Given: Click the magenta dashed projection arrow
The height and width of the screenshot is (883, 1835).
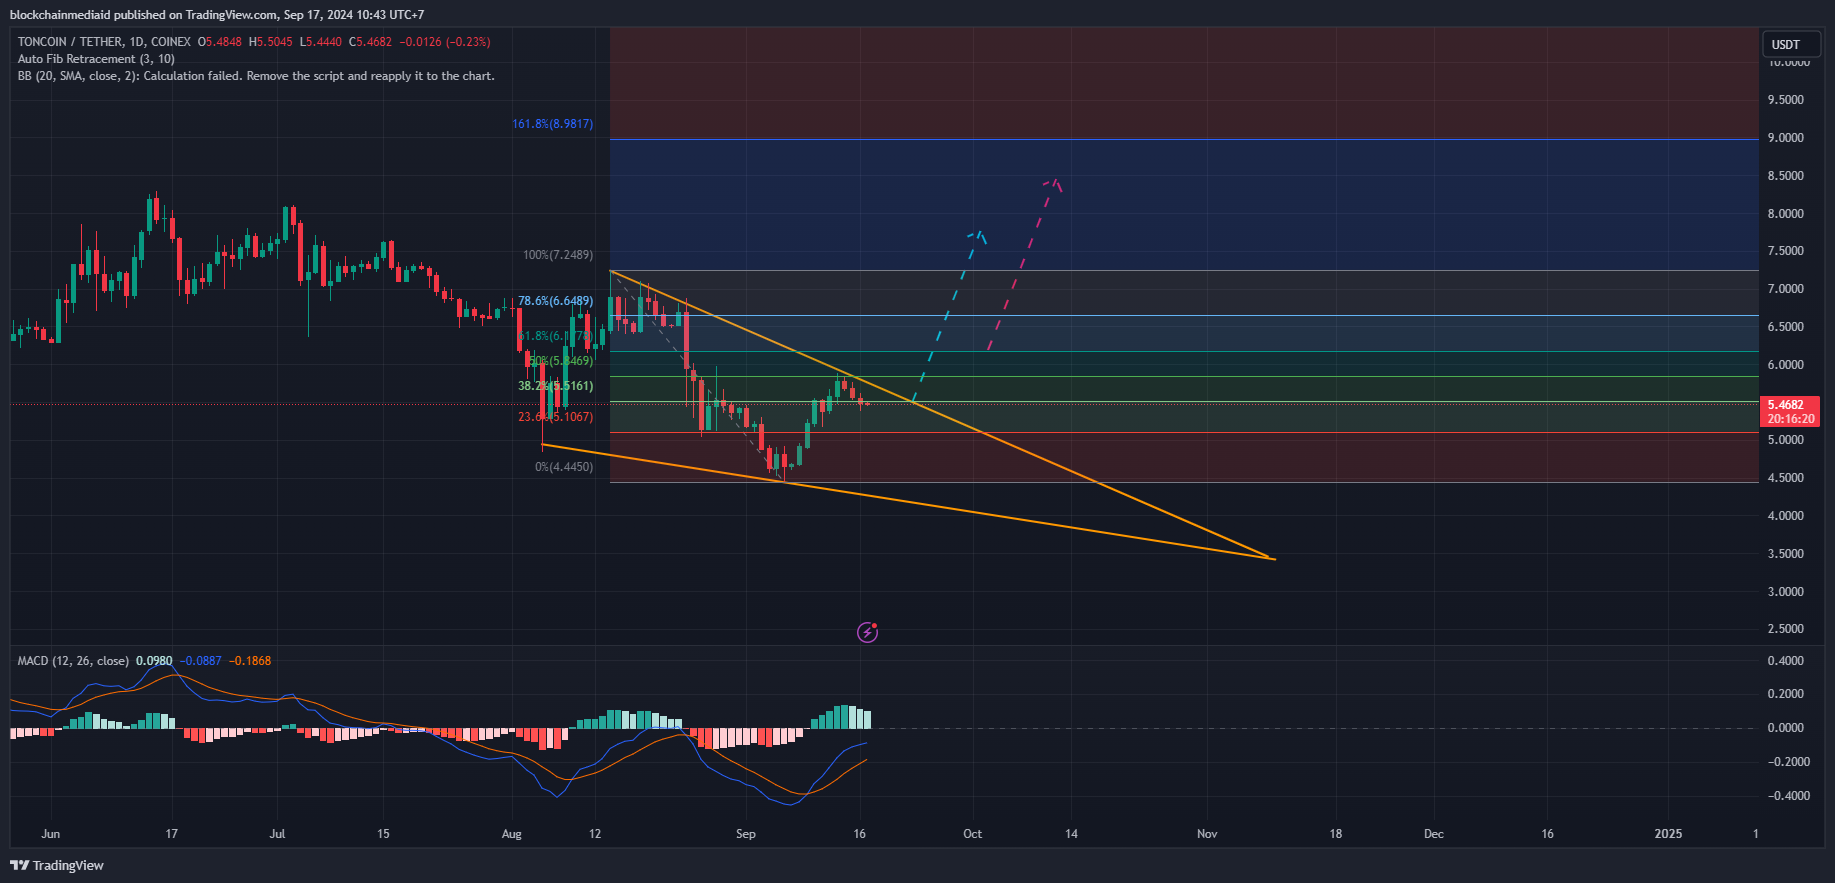Looking at the screenshot, I should click(1024, 265).
